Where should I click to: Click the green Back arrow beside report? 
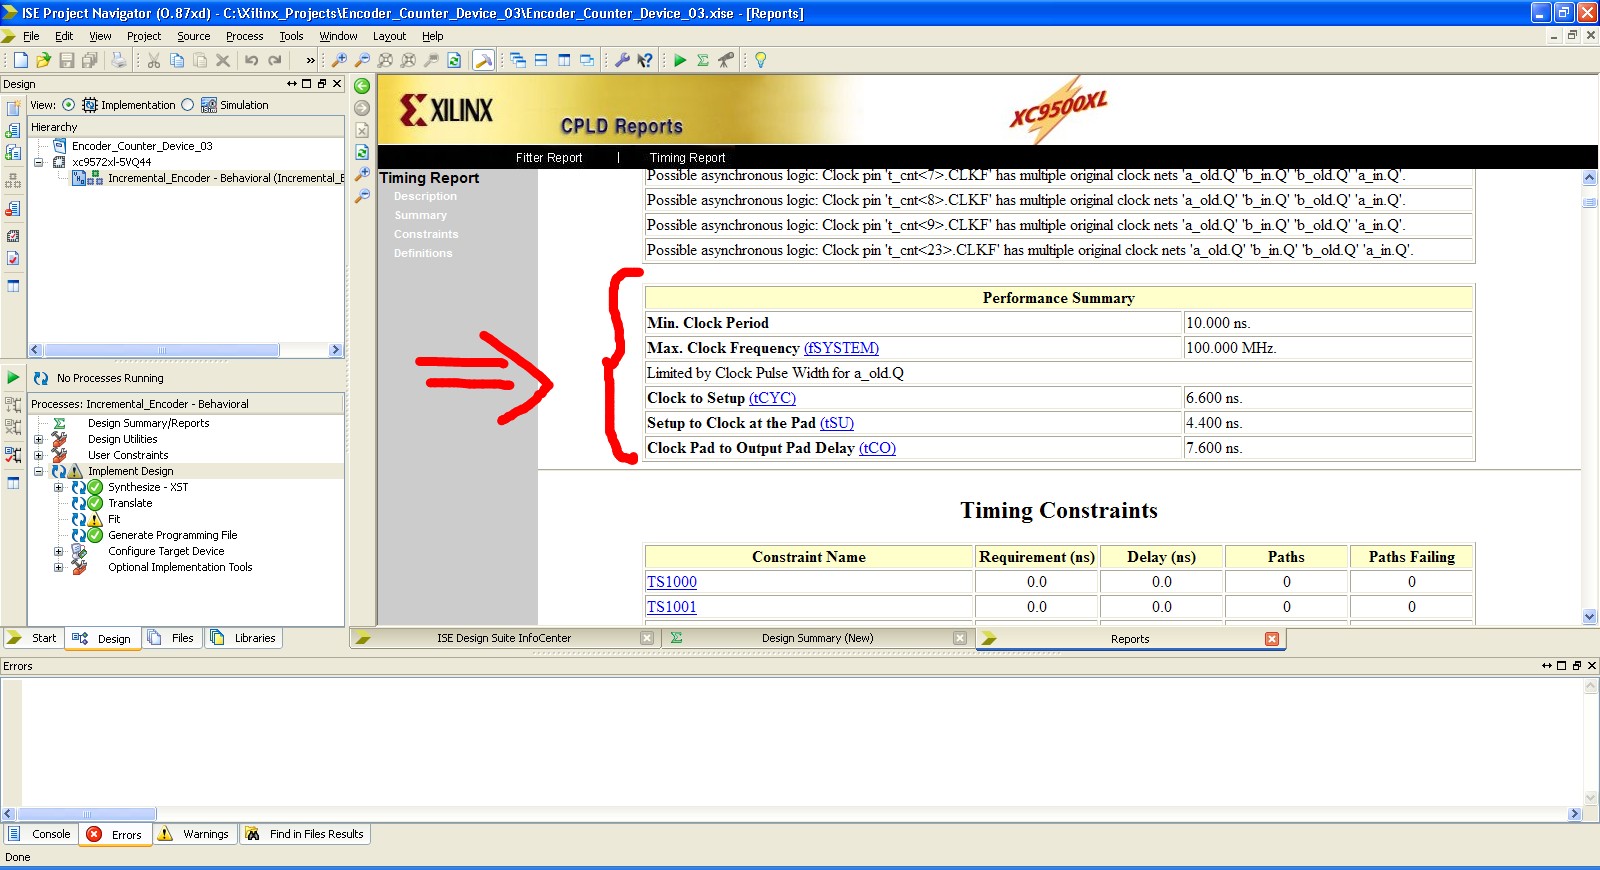362,86
